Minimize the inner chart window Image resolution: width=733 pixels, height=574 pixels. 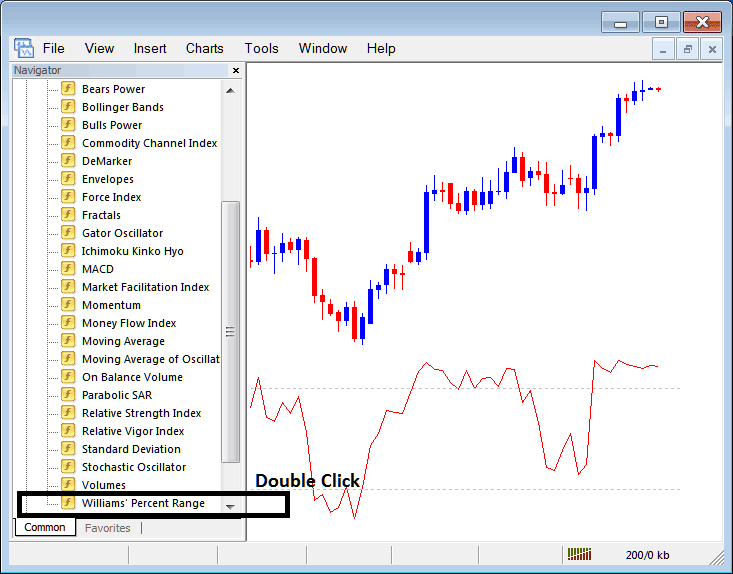[x=663, y=49]
